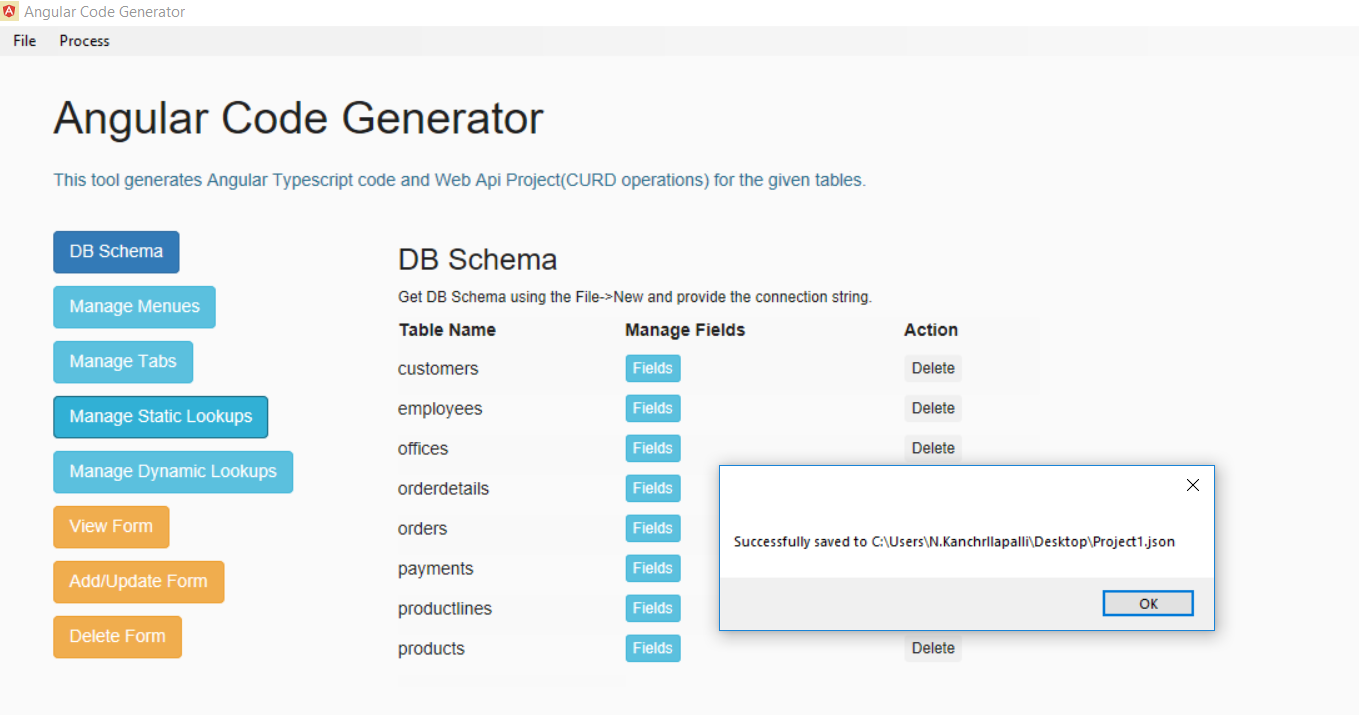Delete the products table
The image size is (1359, 715).
point(933,649)
